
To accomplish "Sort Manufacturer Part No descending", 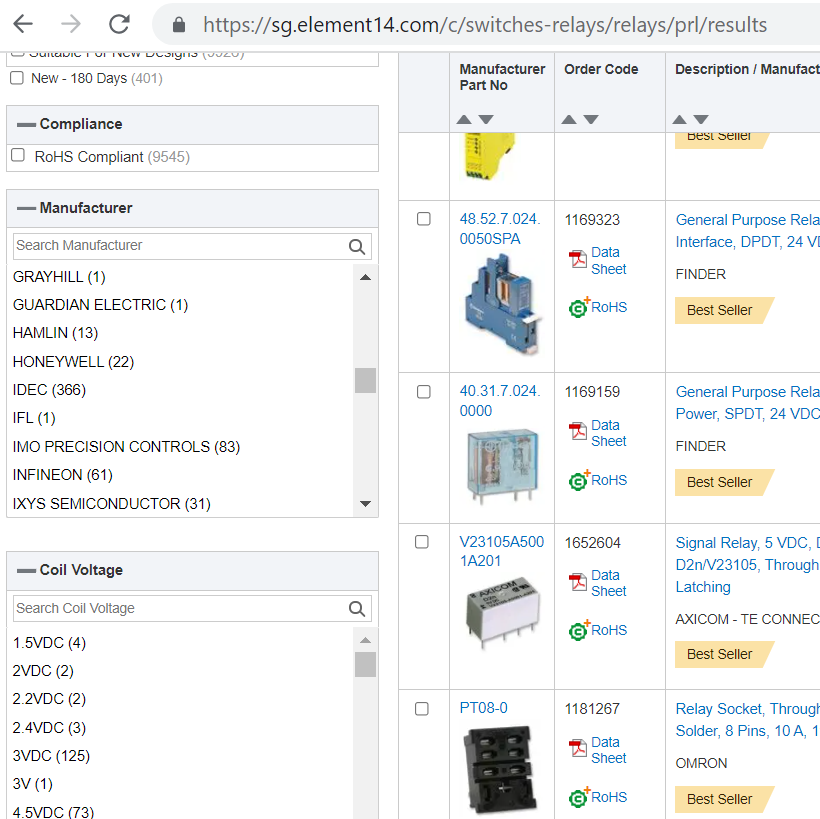I will (x=486, y=120).
